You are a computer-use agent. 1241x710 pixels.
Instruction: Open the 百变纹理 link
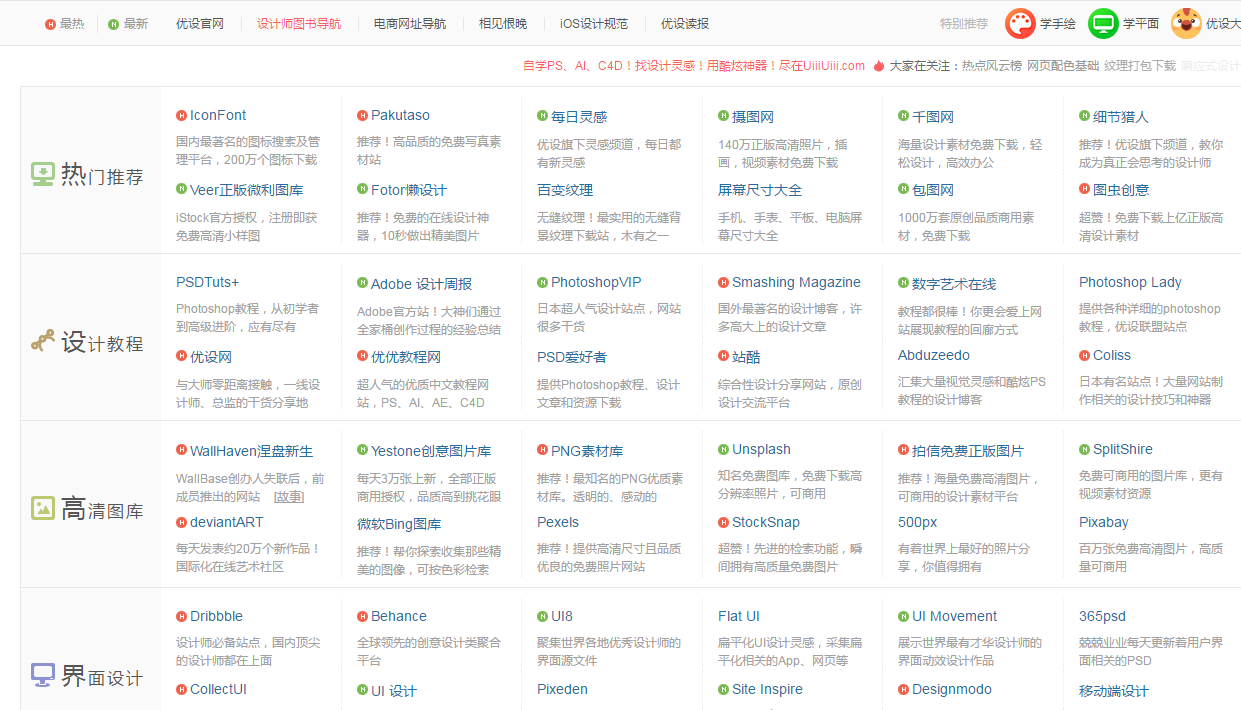click(x=565, y=190)
